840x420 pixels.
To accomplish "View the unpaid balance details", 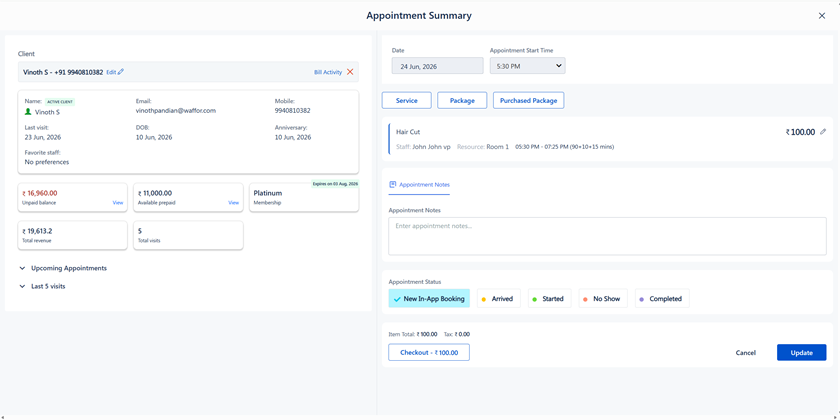I will pyautogui.click(x=118, y=203).
